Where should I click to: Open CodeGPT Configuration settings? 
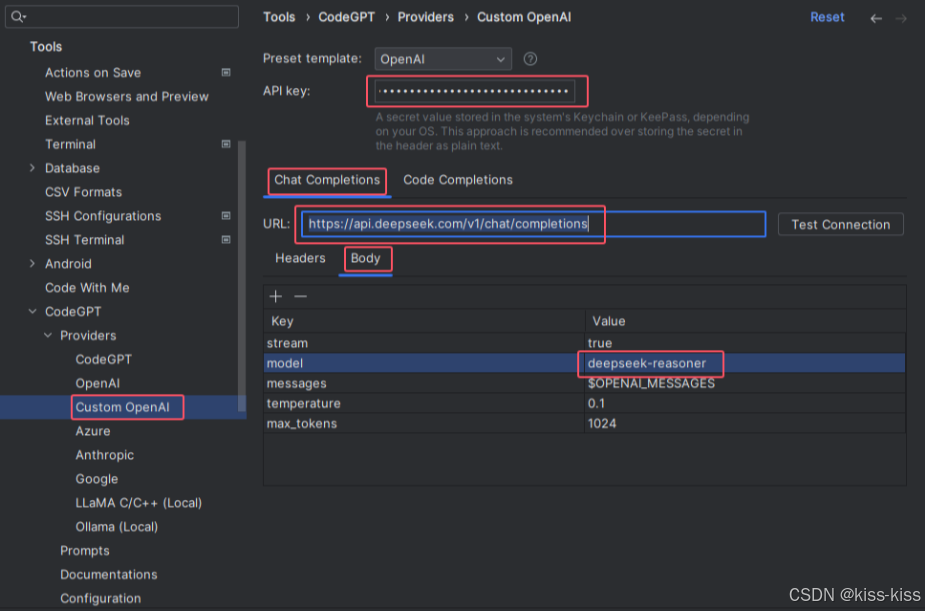(100, 598)
